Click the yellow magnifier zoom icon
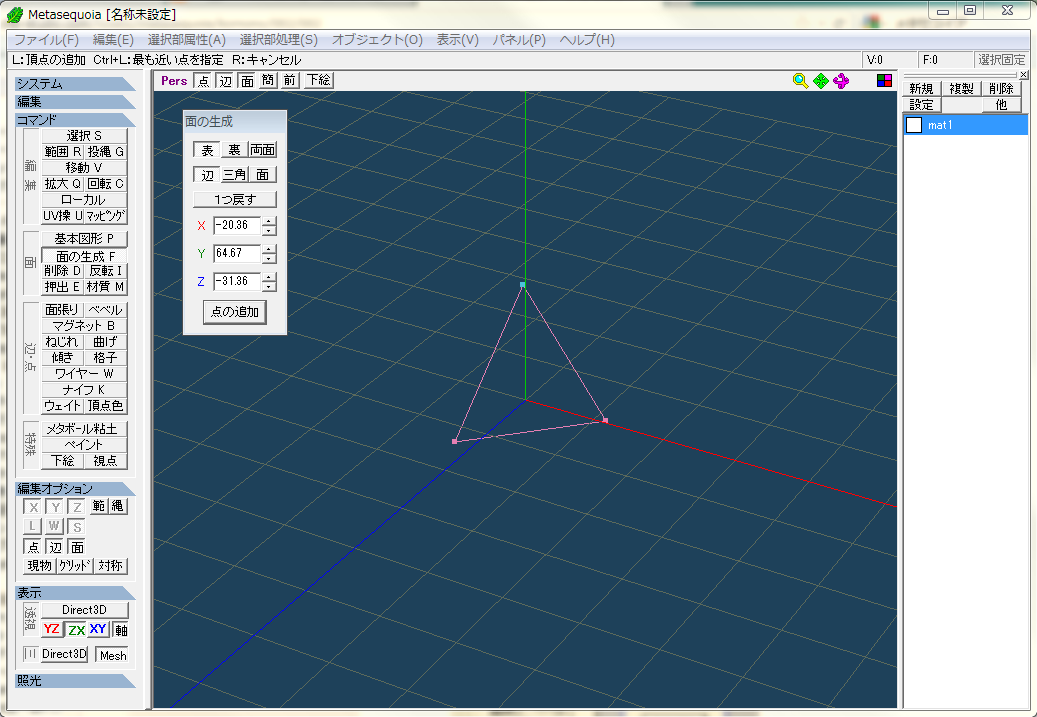 [x=800, y=81]
